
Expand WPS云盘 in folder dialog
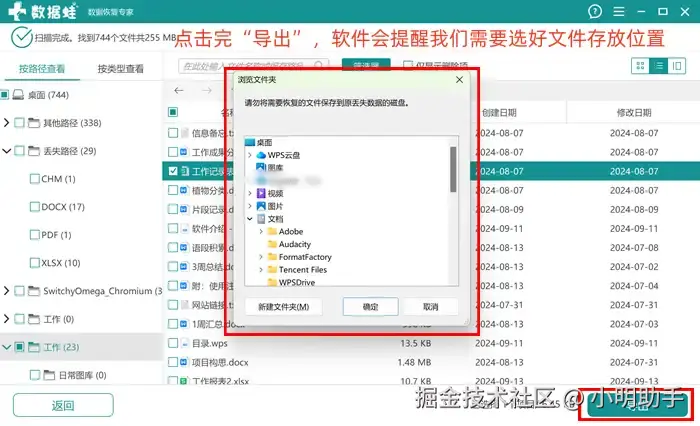(250, 155)
